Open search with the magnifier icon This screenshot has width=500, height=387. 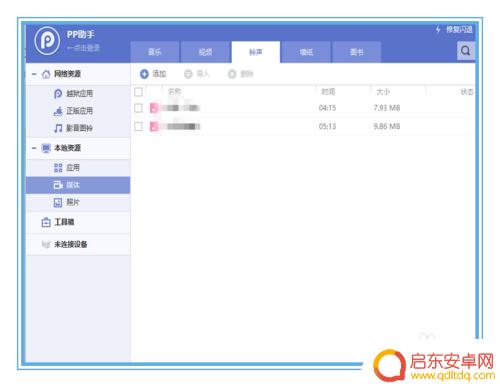(465, 51)
